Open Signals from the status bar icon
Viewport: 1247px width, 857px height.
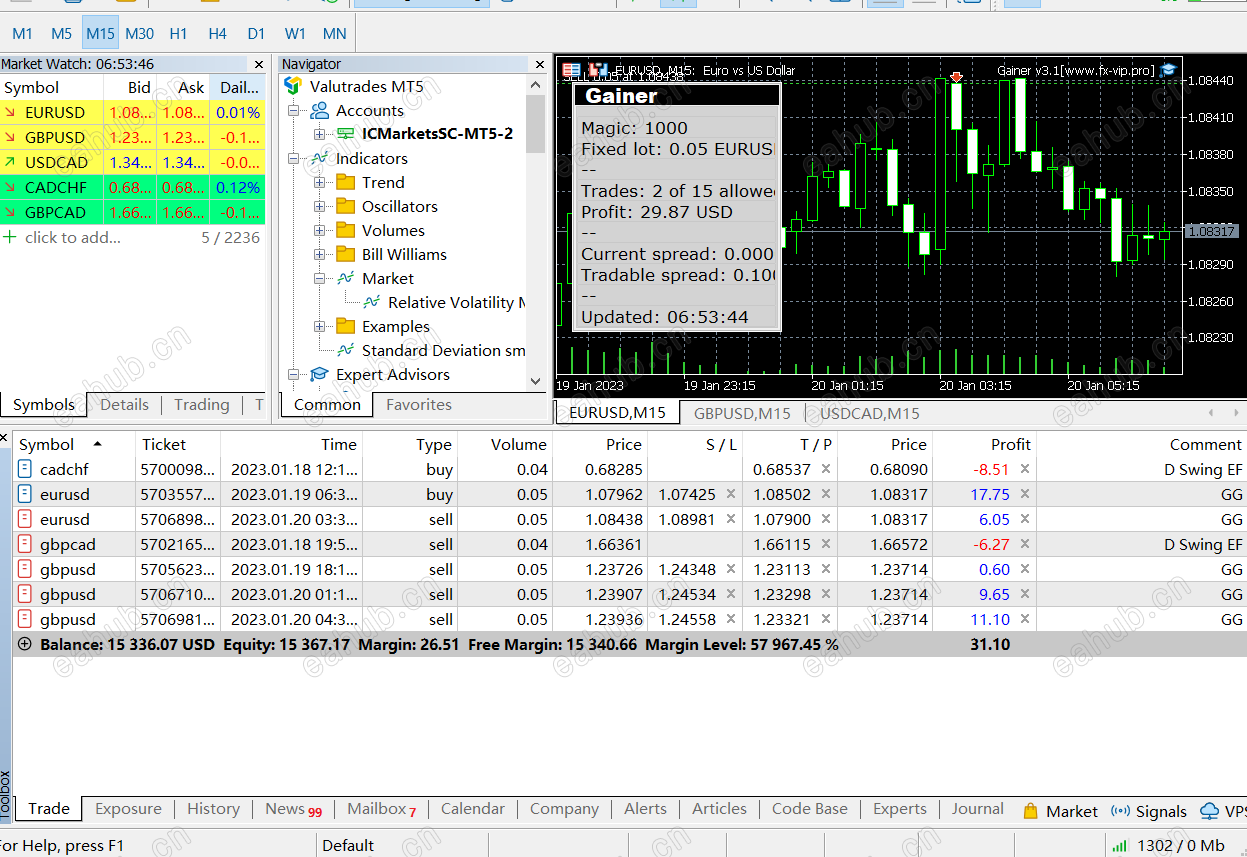tap(1119, 811)
